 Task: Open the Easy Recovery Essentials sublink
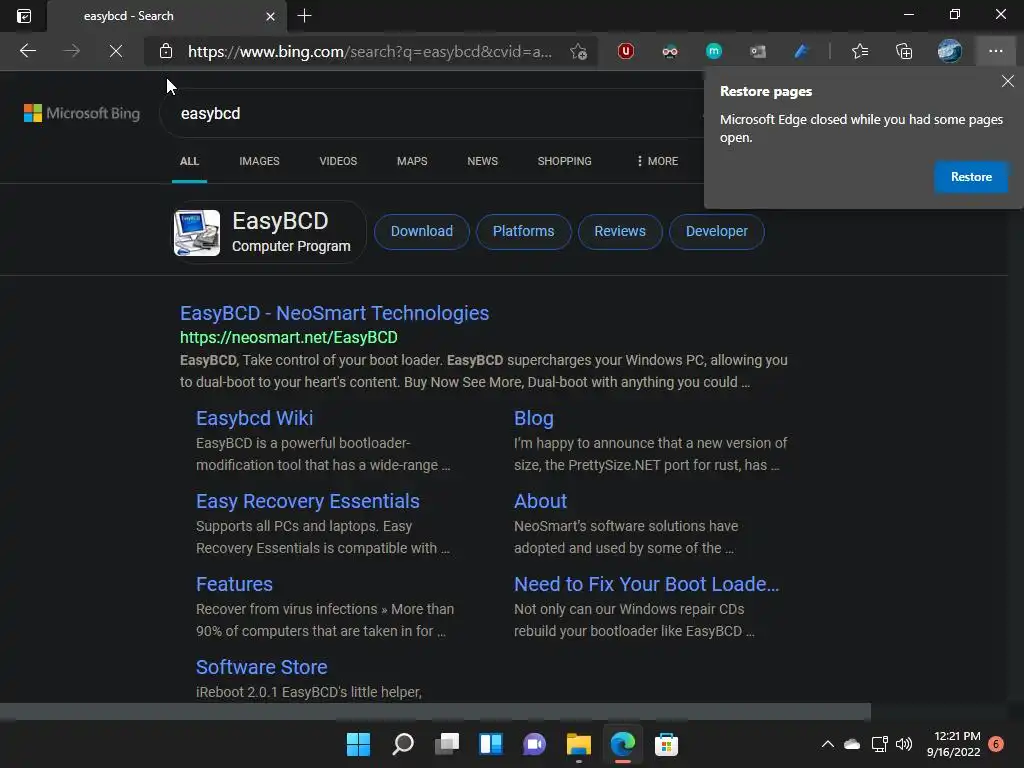(308, 501)
